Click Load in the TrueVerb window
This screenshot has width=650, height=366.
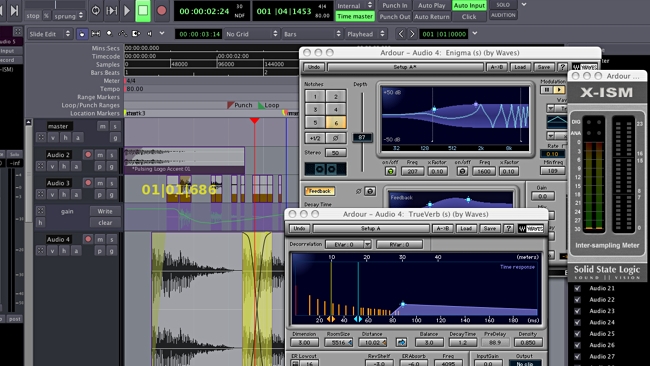(466, 228)
